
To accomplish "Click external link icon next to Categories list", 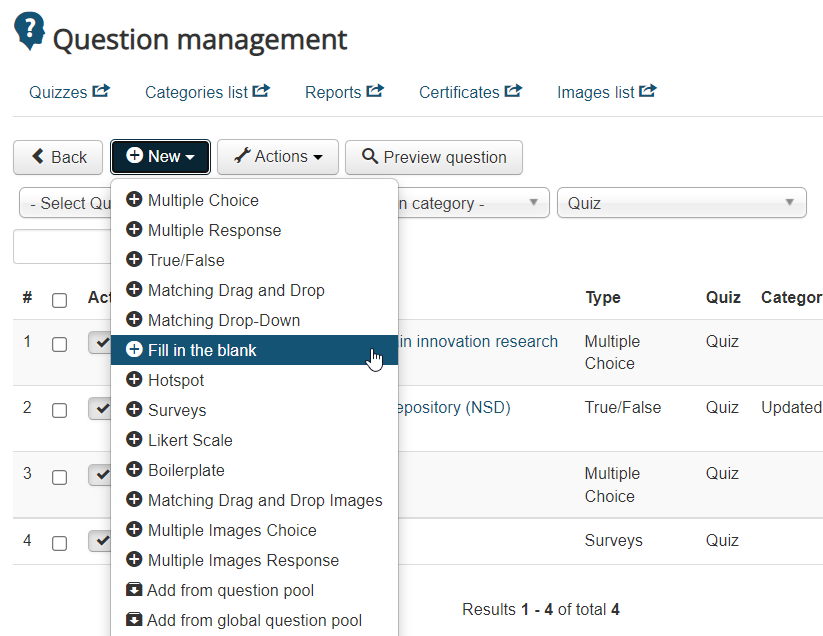I will [x=261, y=91].
